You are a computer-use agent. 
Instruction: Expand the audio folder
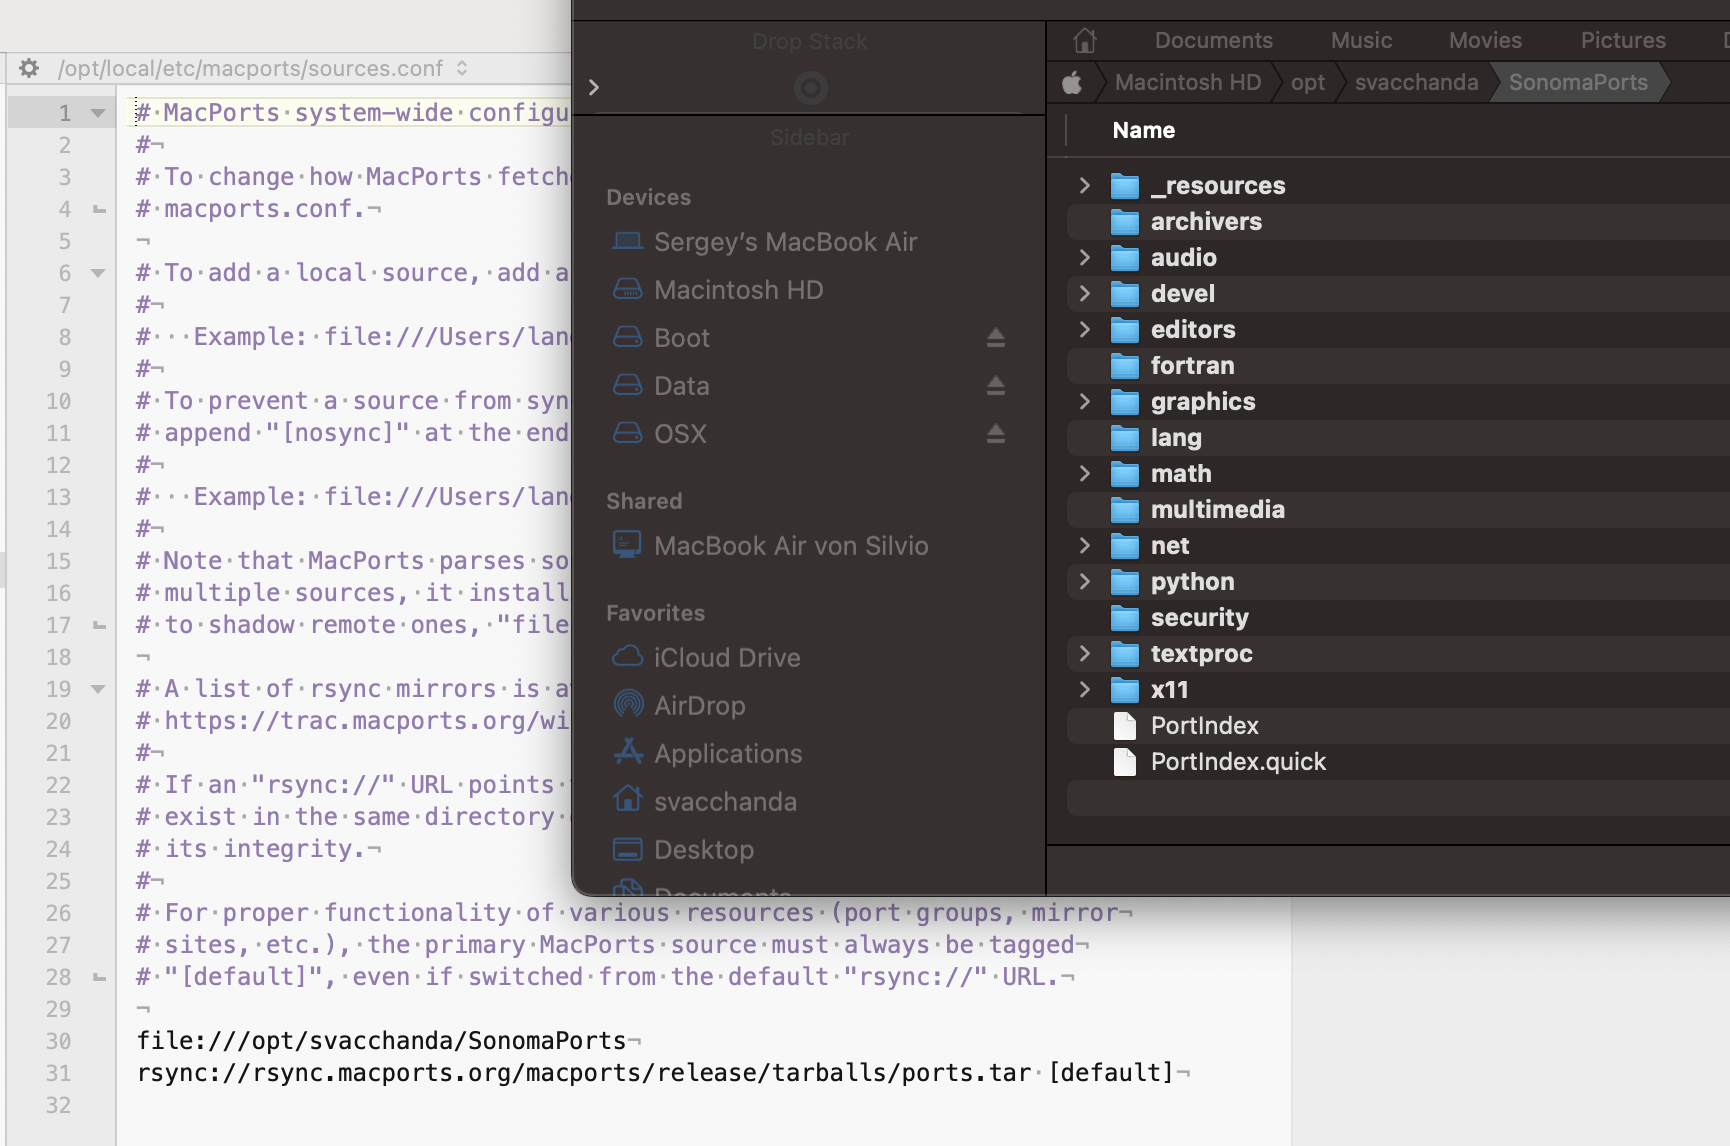tap(1084, 257)
